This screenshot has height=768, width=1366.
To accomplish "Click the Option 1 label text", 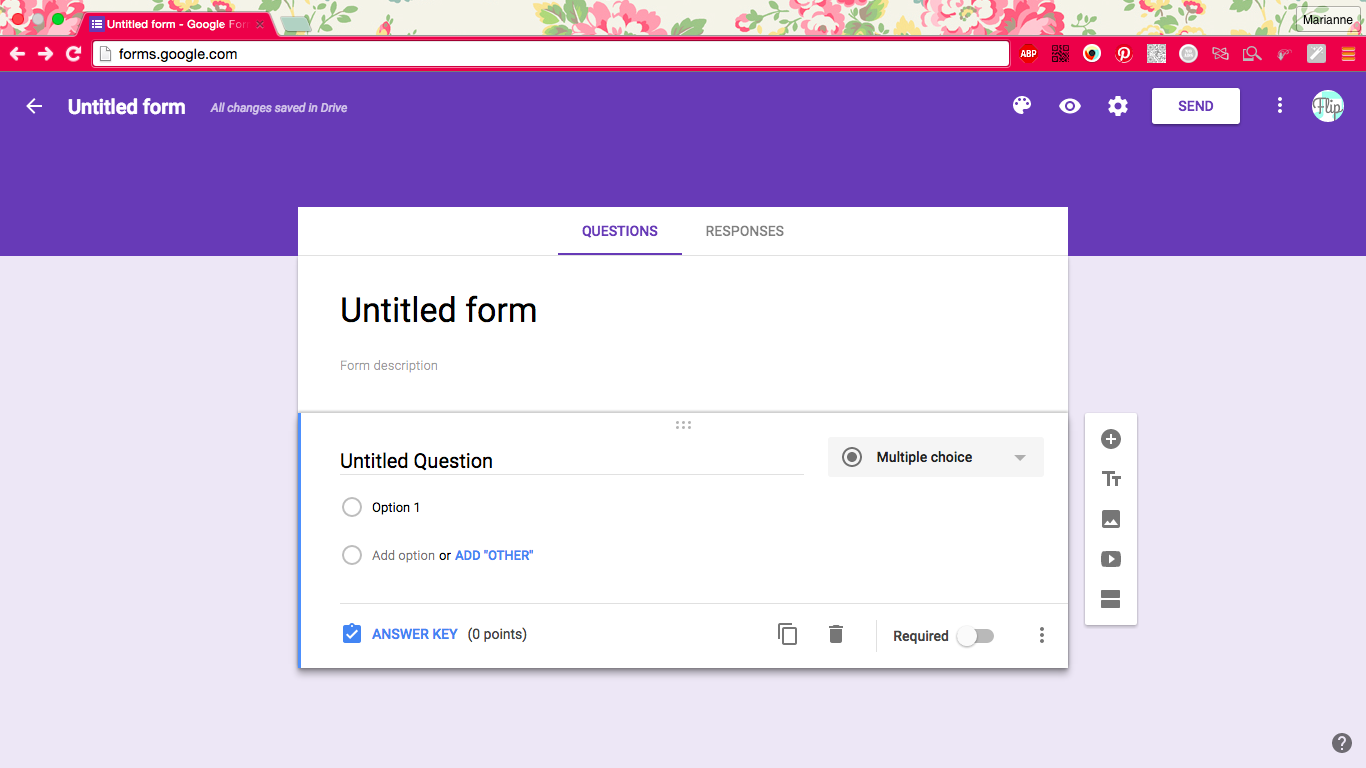I will pos(396,508).
